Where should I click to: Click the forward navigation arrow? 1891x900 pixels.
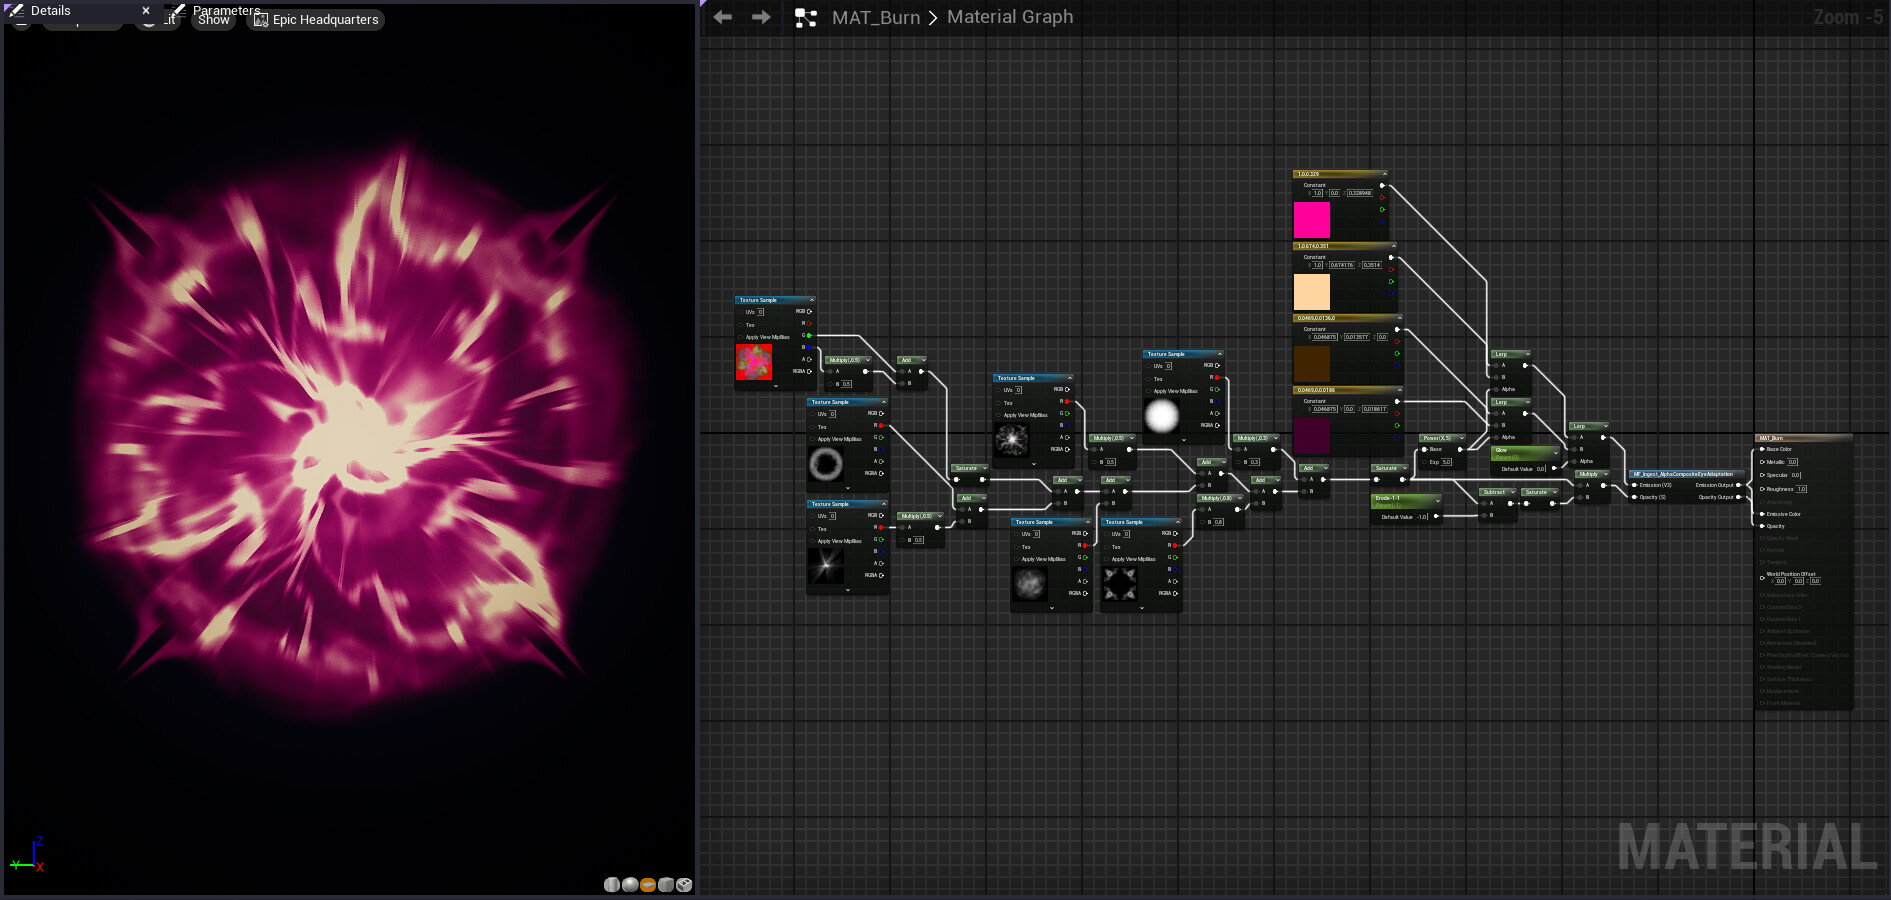pyautogui.click(x=761, y=17)
